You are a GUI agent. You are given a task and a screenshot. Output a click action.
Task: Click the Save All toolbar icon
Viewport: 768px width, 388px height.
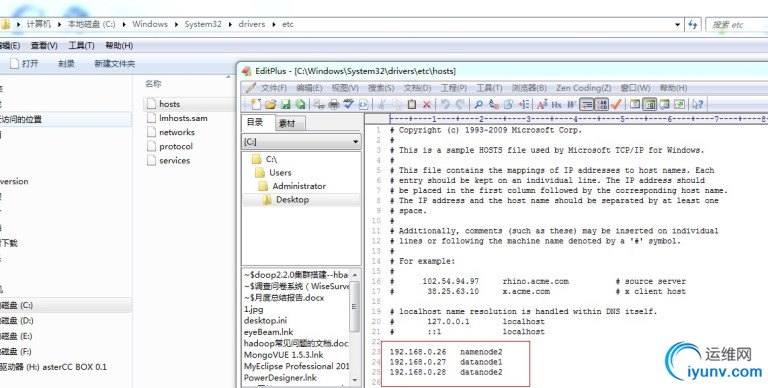[301, 104]
